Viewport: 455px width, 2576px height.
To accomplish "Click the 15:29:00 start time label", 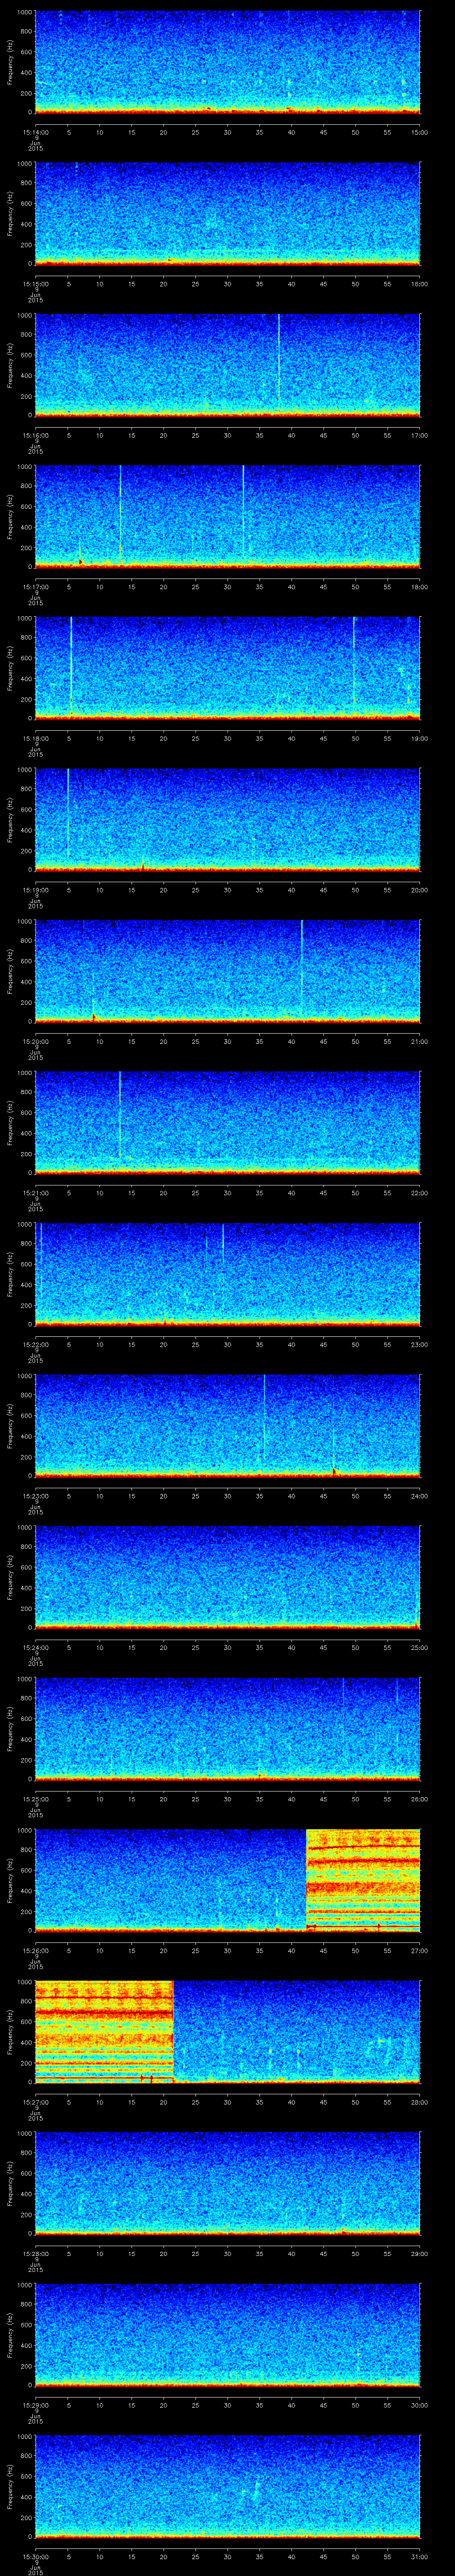I will 35,2405.
